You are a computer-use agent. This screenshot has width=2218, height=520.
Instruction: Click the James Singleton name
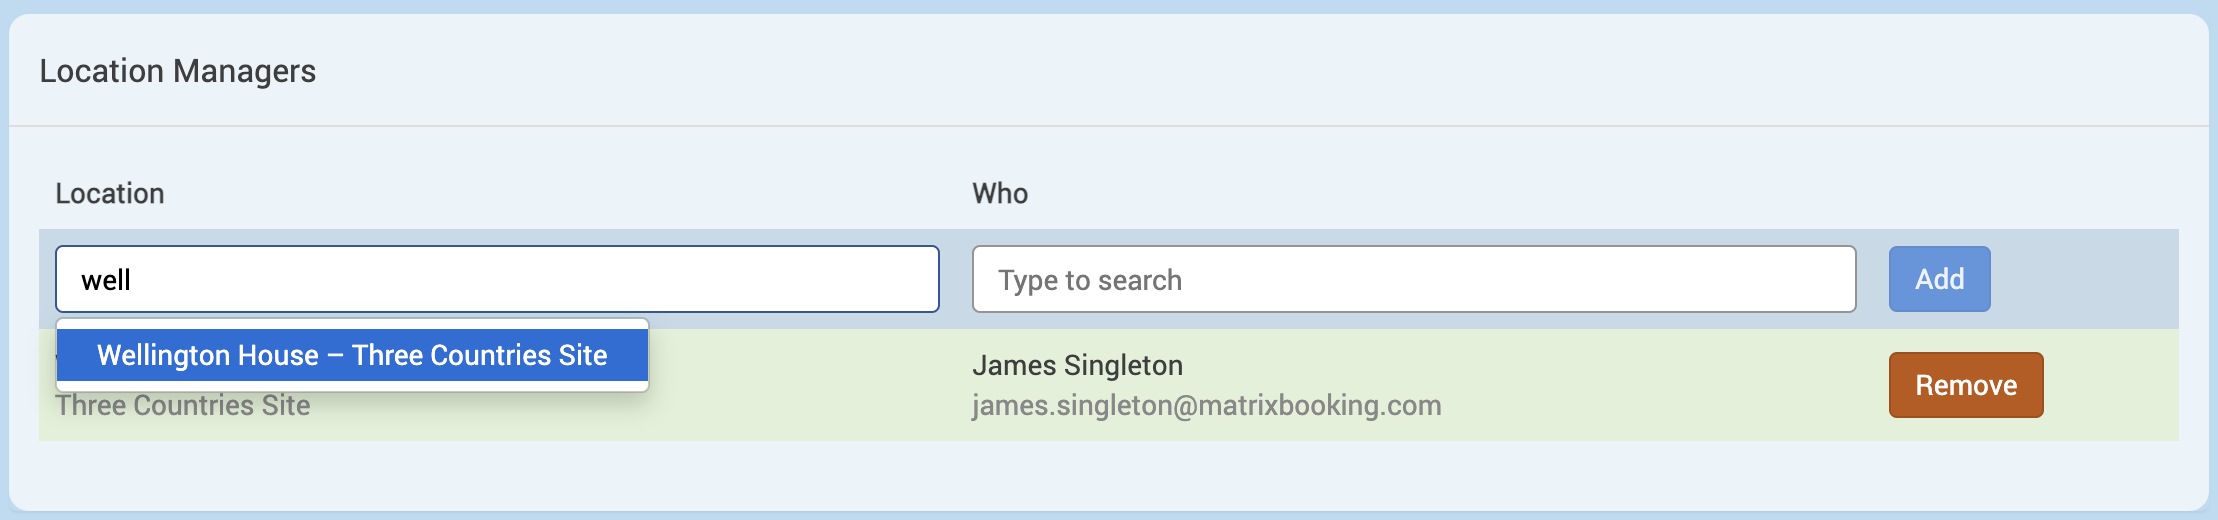point(1077,365)
